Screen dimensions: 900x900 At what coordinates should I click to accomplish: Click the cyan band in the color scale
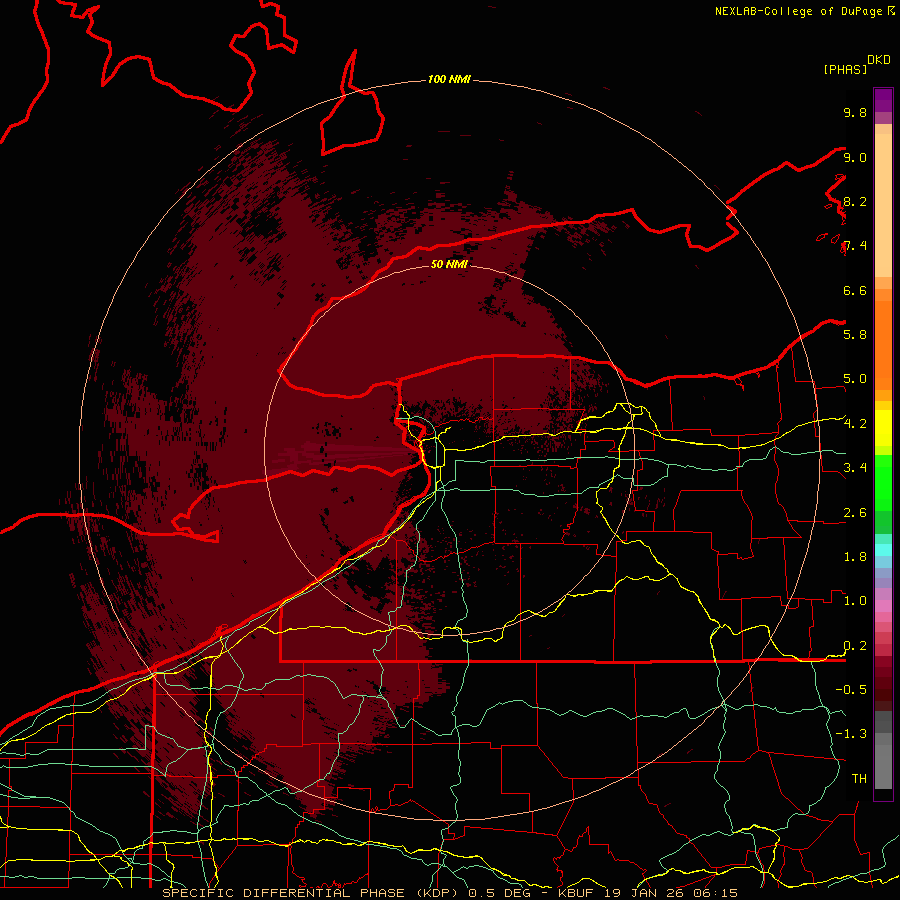coord(883,550)
